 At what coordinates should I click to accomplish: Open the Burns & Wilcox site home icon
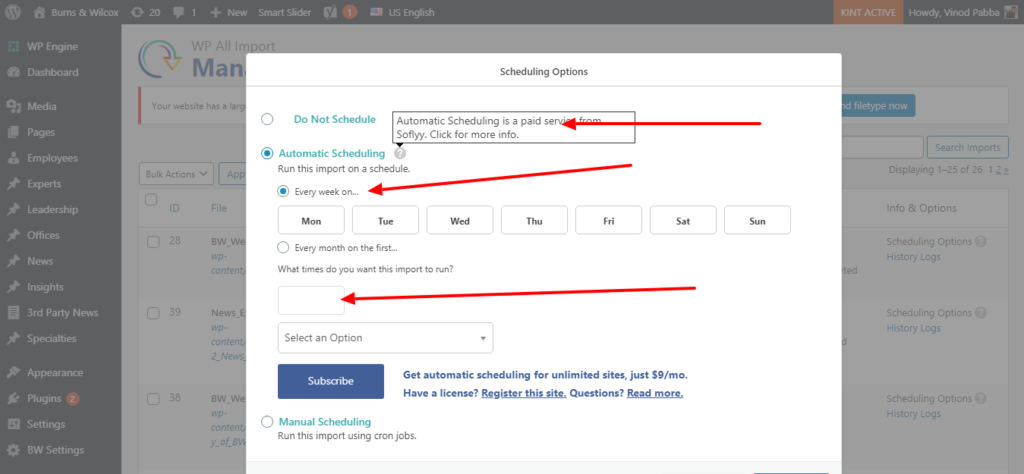(x=39, y=12)
